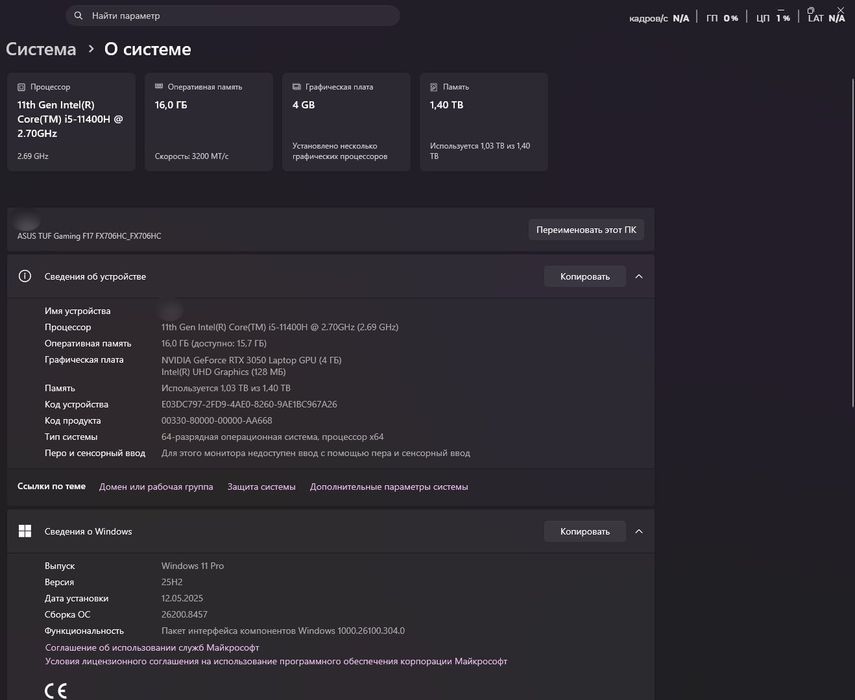Viewport: 855px width, 700px height.
Task: Click the CE certification mark icon
Action: click(x=56, y=691)
